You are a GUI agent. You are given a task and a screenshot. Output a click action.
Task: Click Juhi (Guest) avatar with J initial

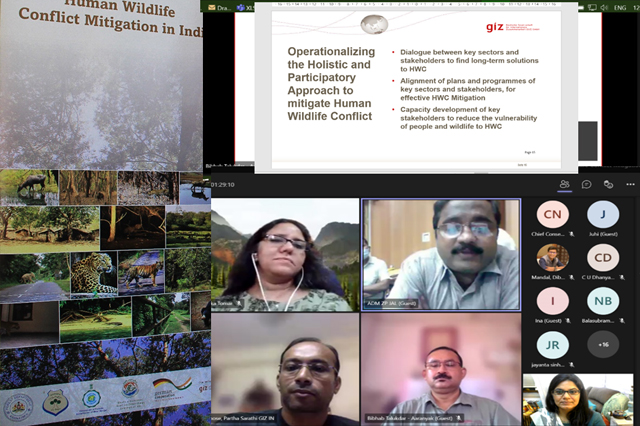point(602,214)
